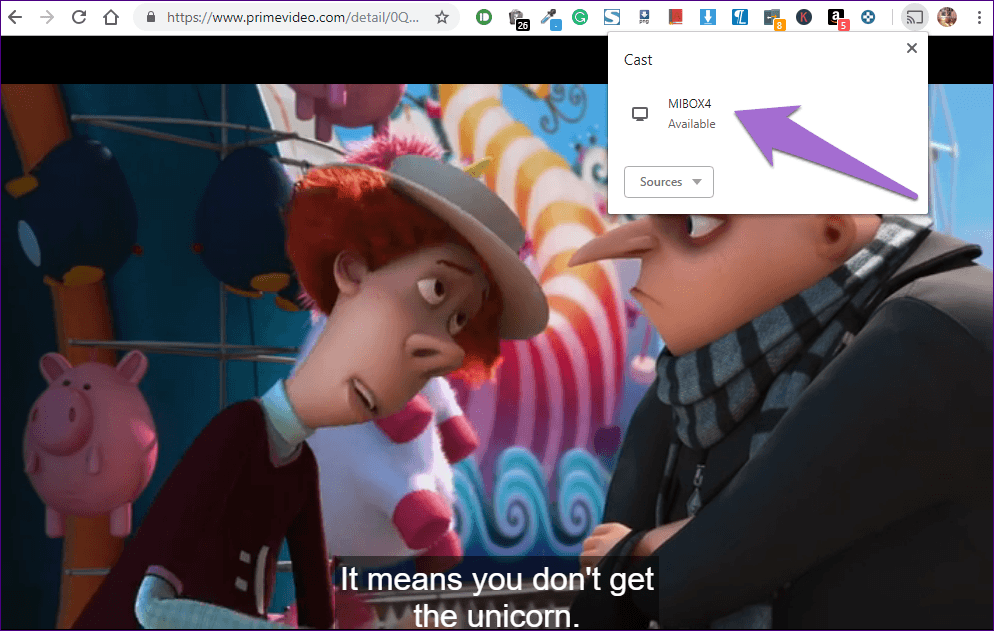Reload the Prime Video page

coord(79,17)
